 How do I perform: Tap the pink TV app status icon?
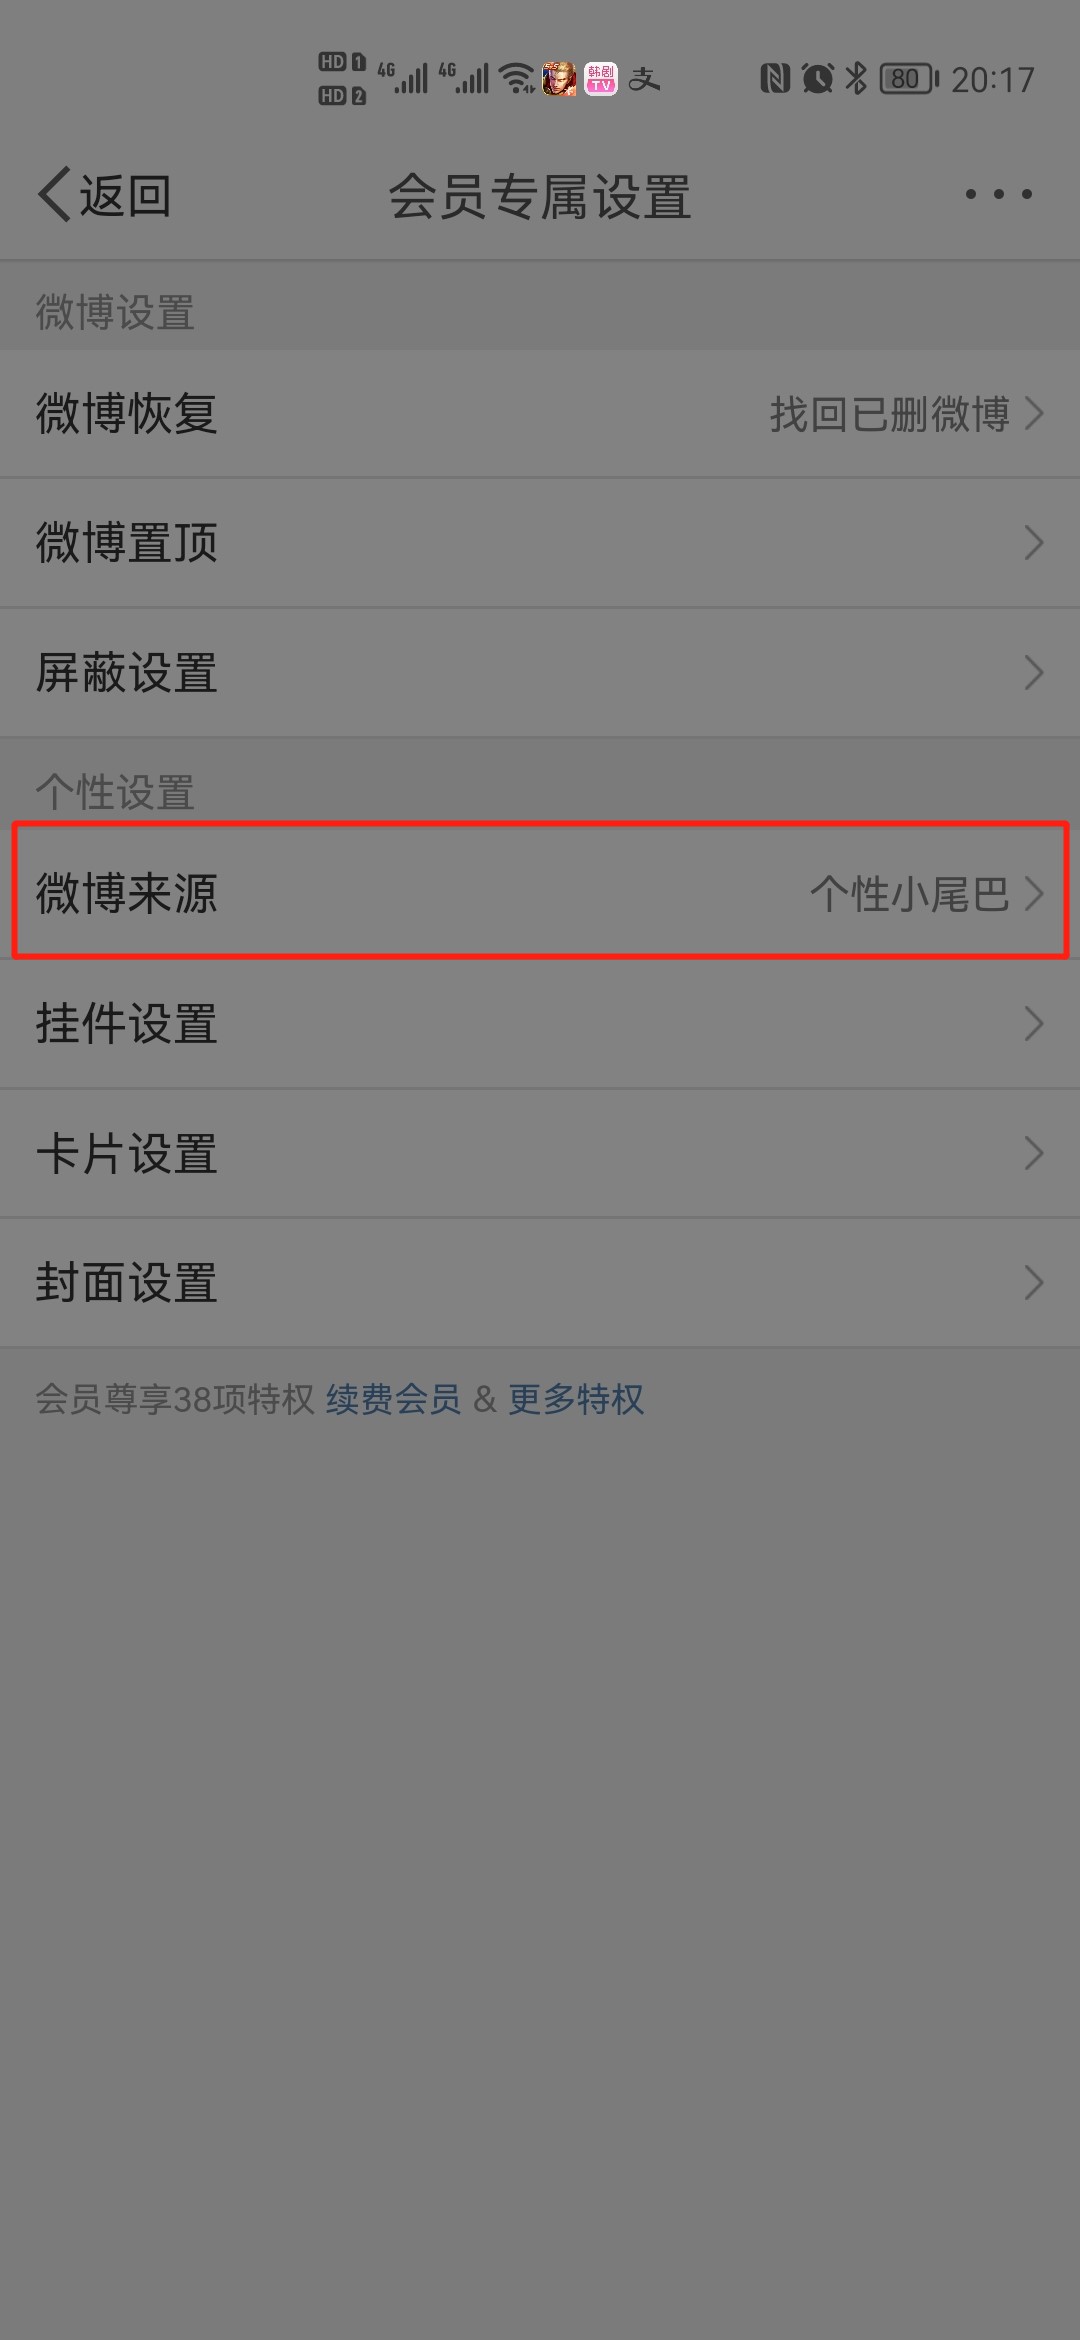pos(601,79)
